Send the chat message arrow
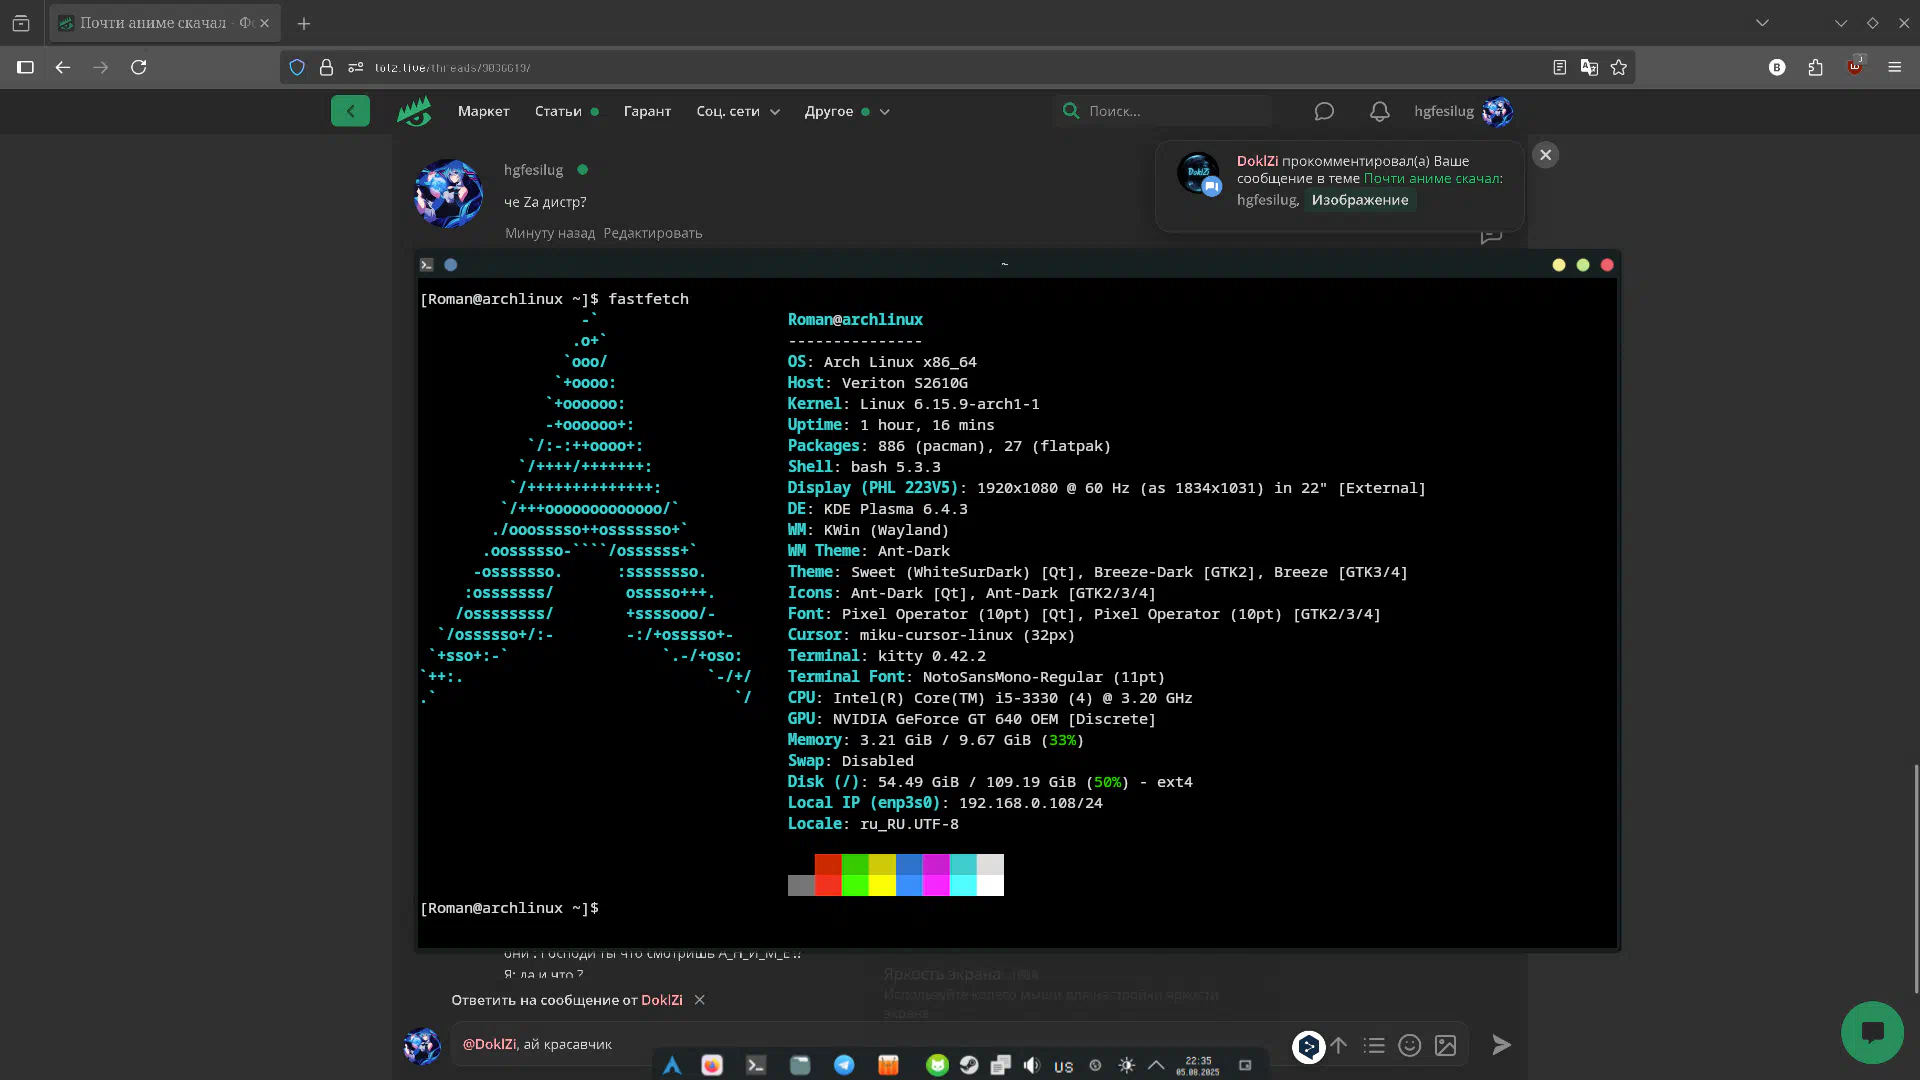 coord(1501,1045)
